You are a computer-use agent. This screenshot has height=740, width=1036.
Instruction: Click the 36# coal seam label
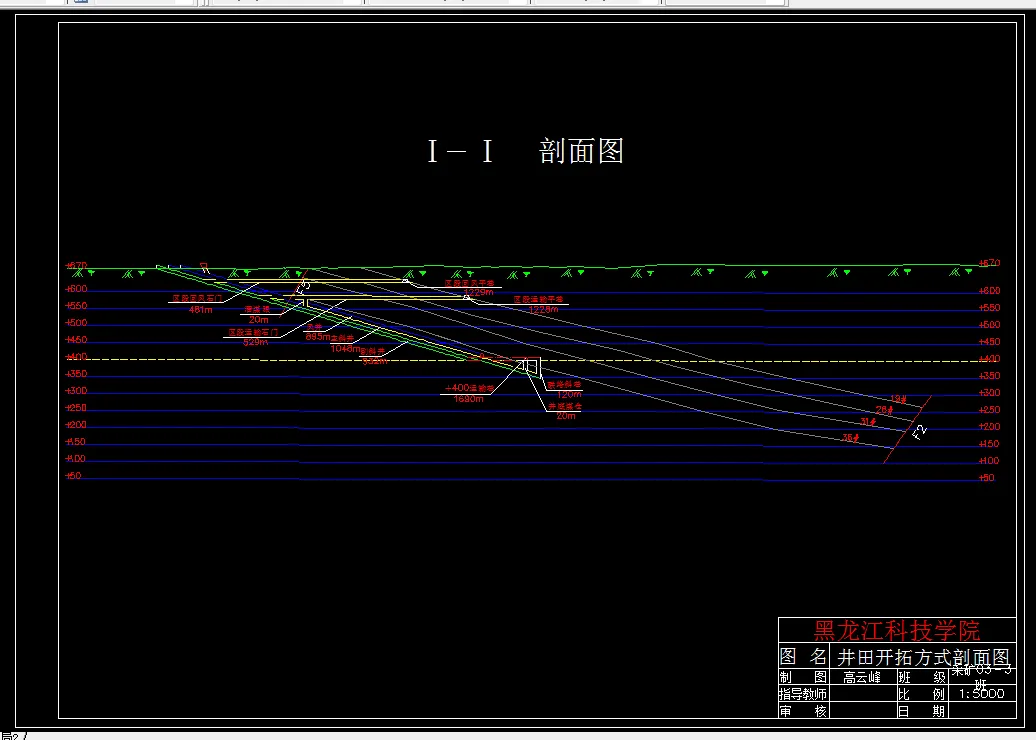pyautogui.click(x=851, y=438)
